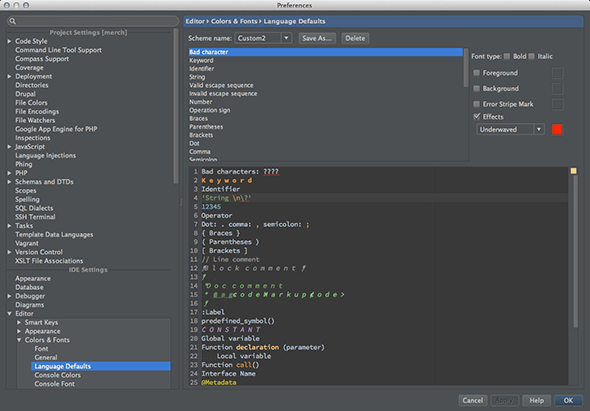Click the yellow warning marker in preview
This screenshot has width=590, height=411.
(573, 171)
